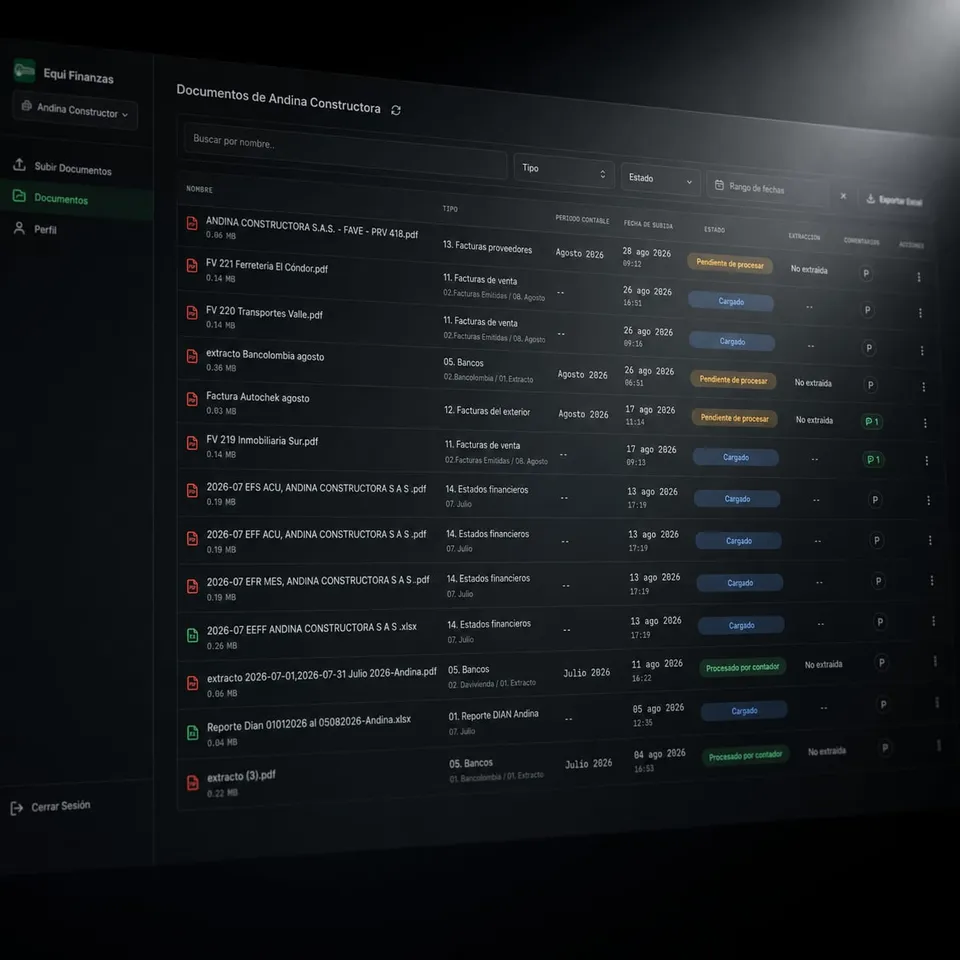Open file Reporte Dian 01012026 al 05082026-Andina.xlsx
The image size is (960, 960).
(309, 724)
